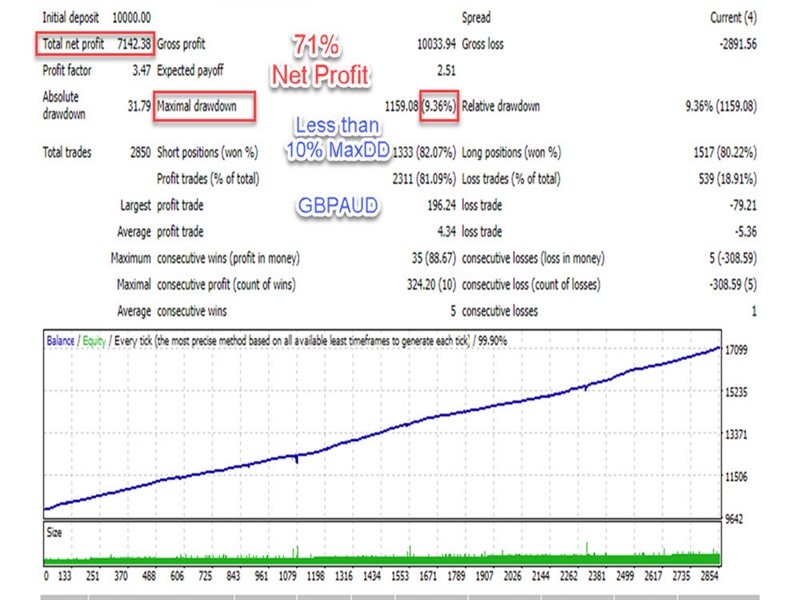This screenshot has width=800, height=600.
Task: Click the 99.90% modelling quality text
Action: 492,341
